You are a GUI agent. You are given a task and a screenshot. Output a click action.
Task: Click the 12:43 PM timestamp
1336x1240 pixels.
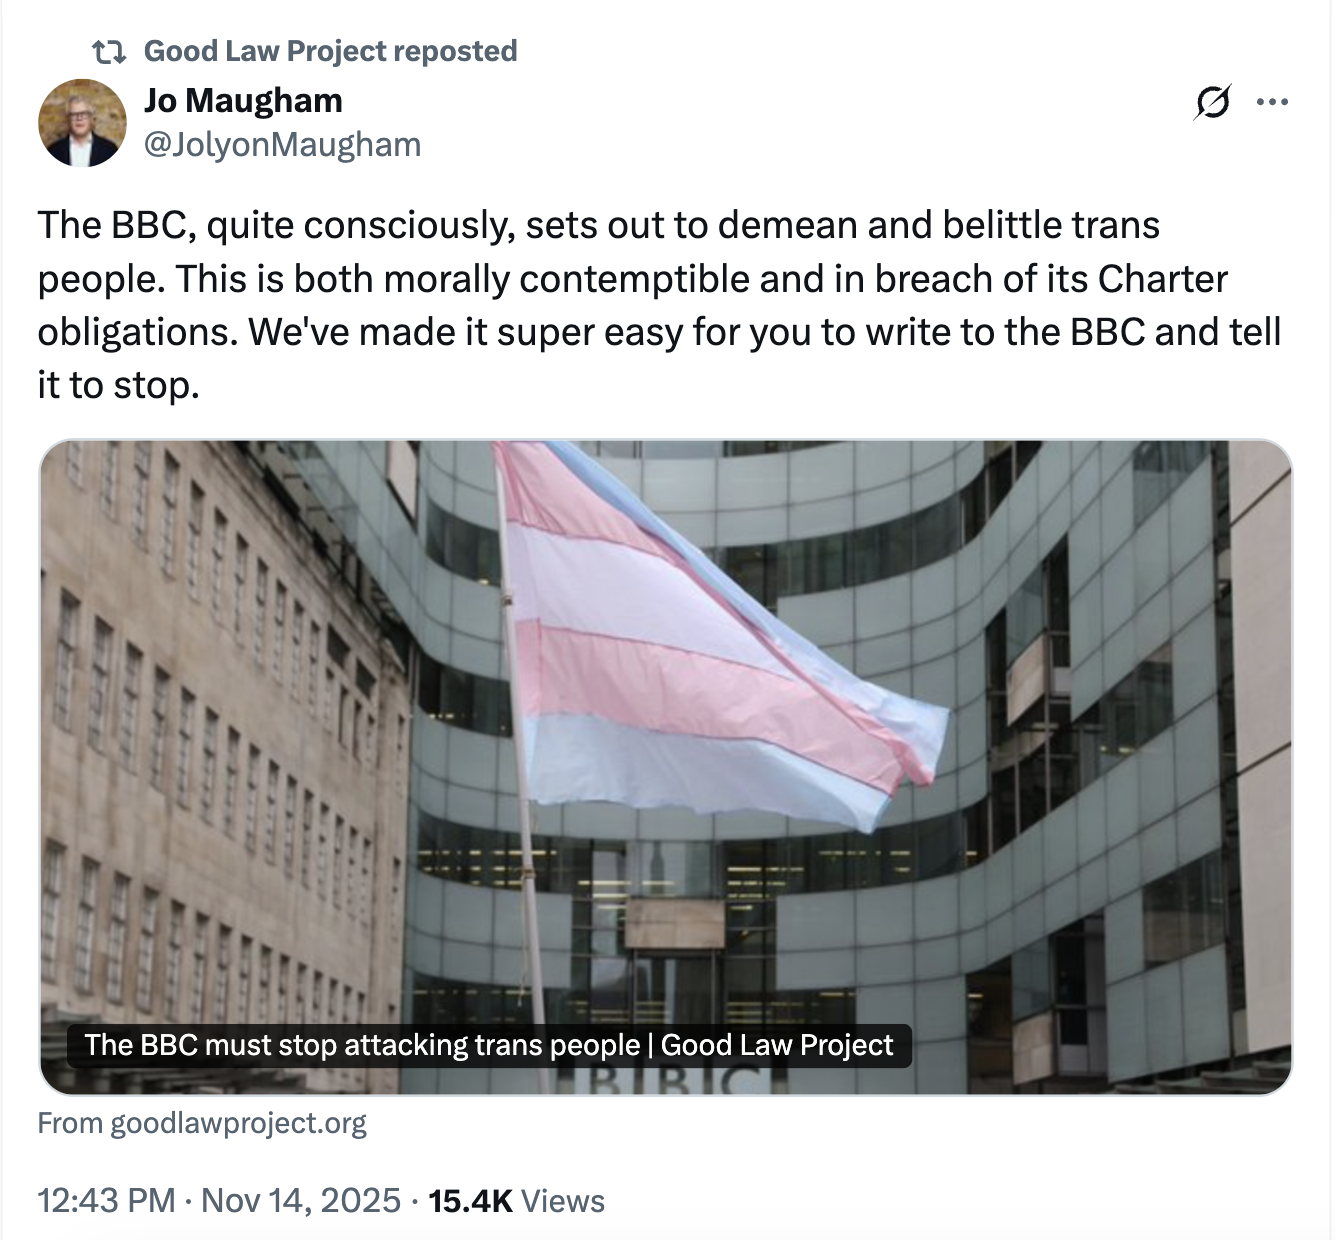pos(106,1200)
